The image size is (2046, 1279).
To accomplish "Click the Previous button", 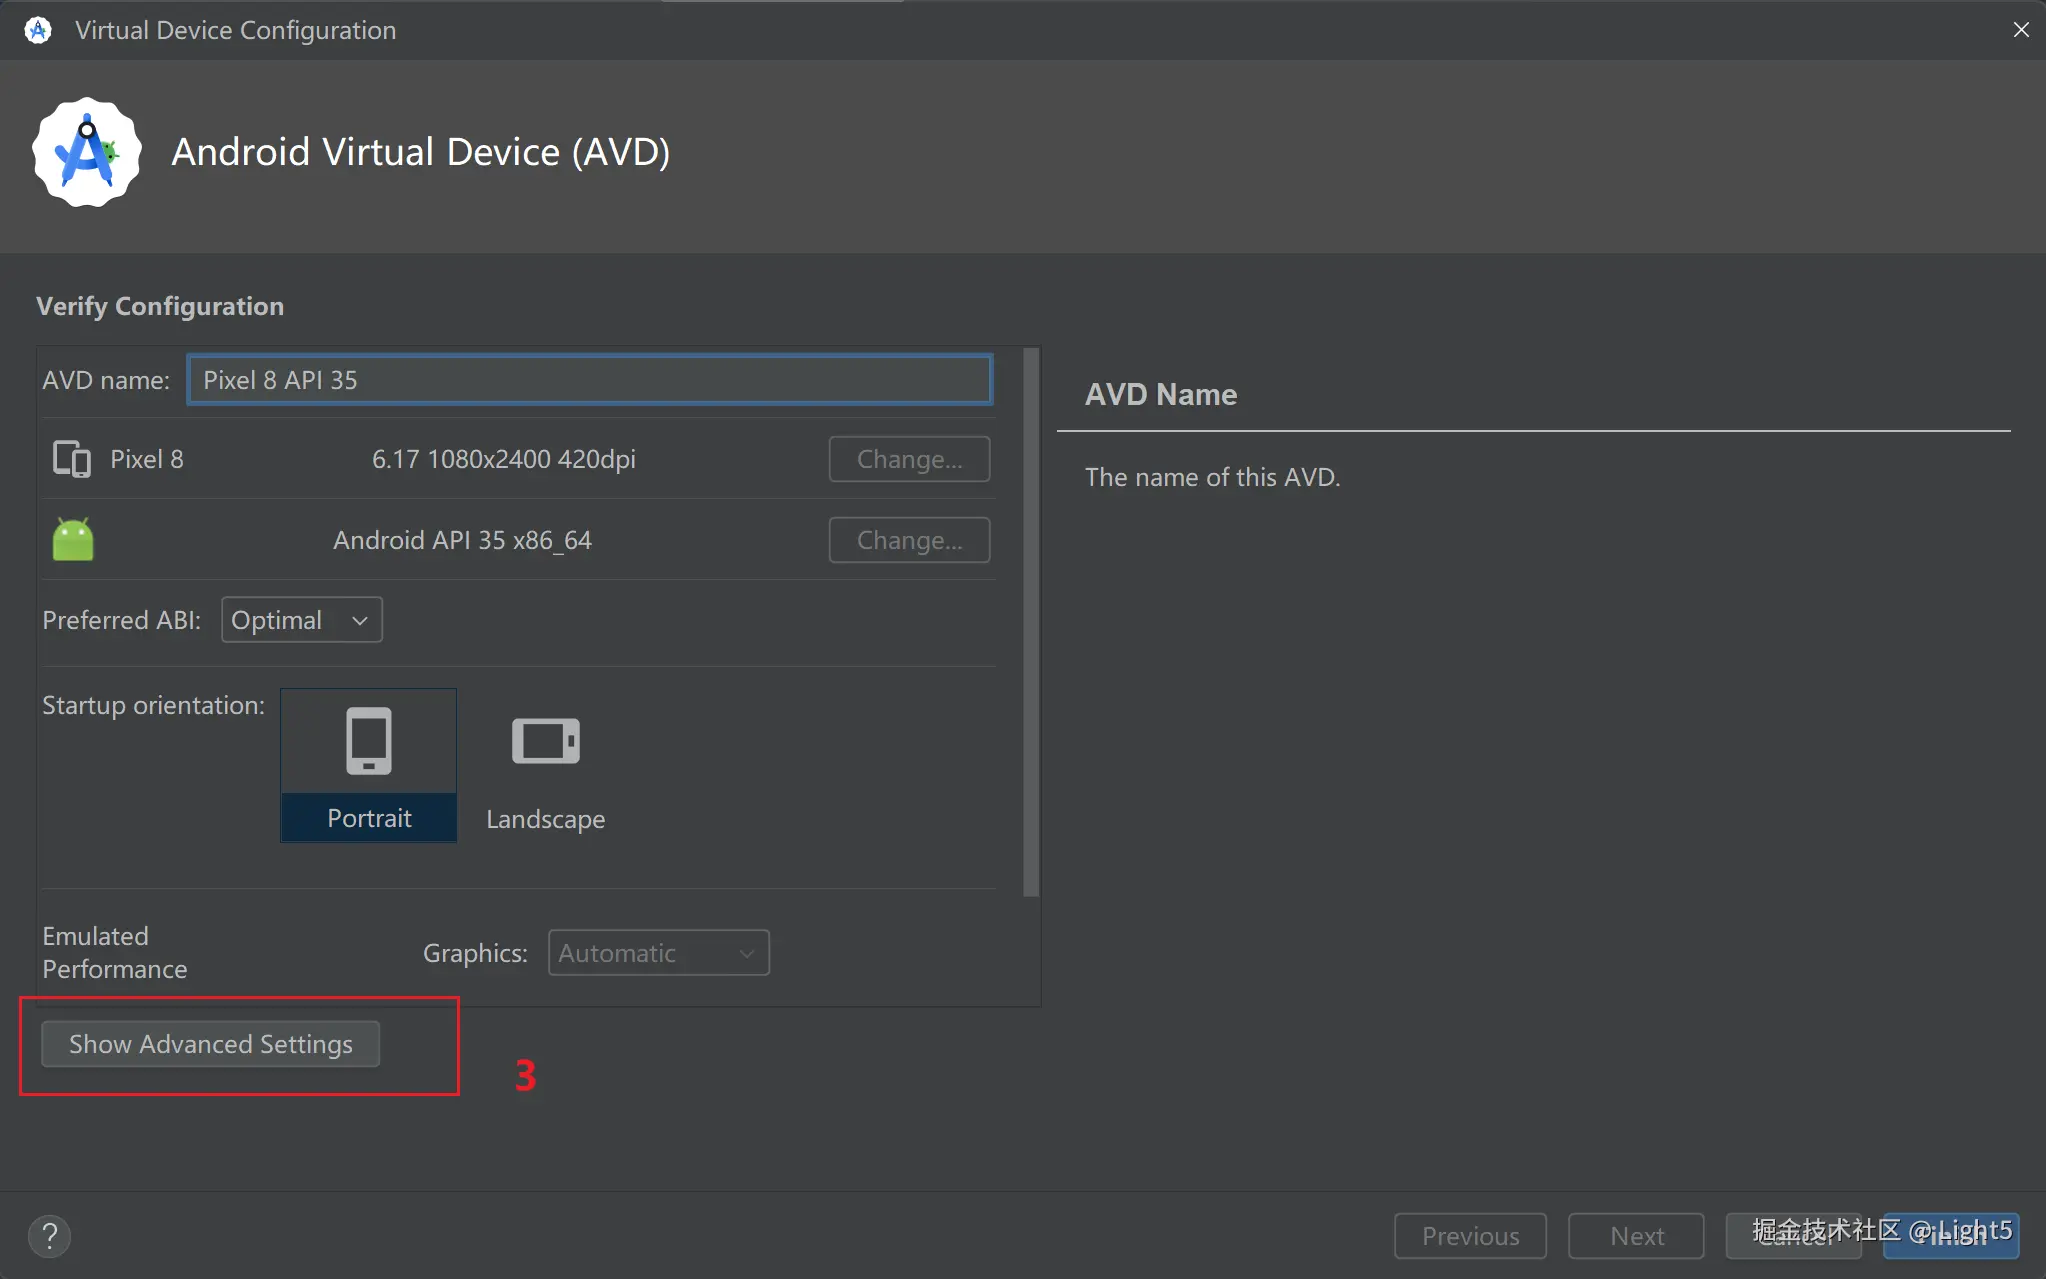I will tap(1470, 1236).
